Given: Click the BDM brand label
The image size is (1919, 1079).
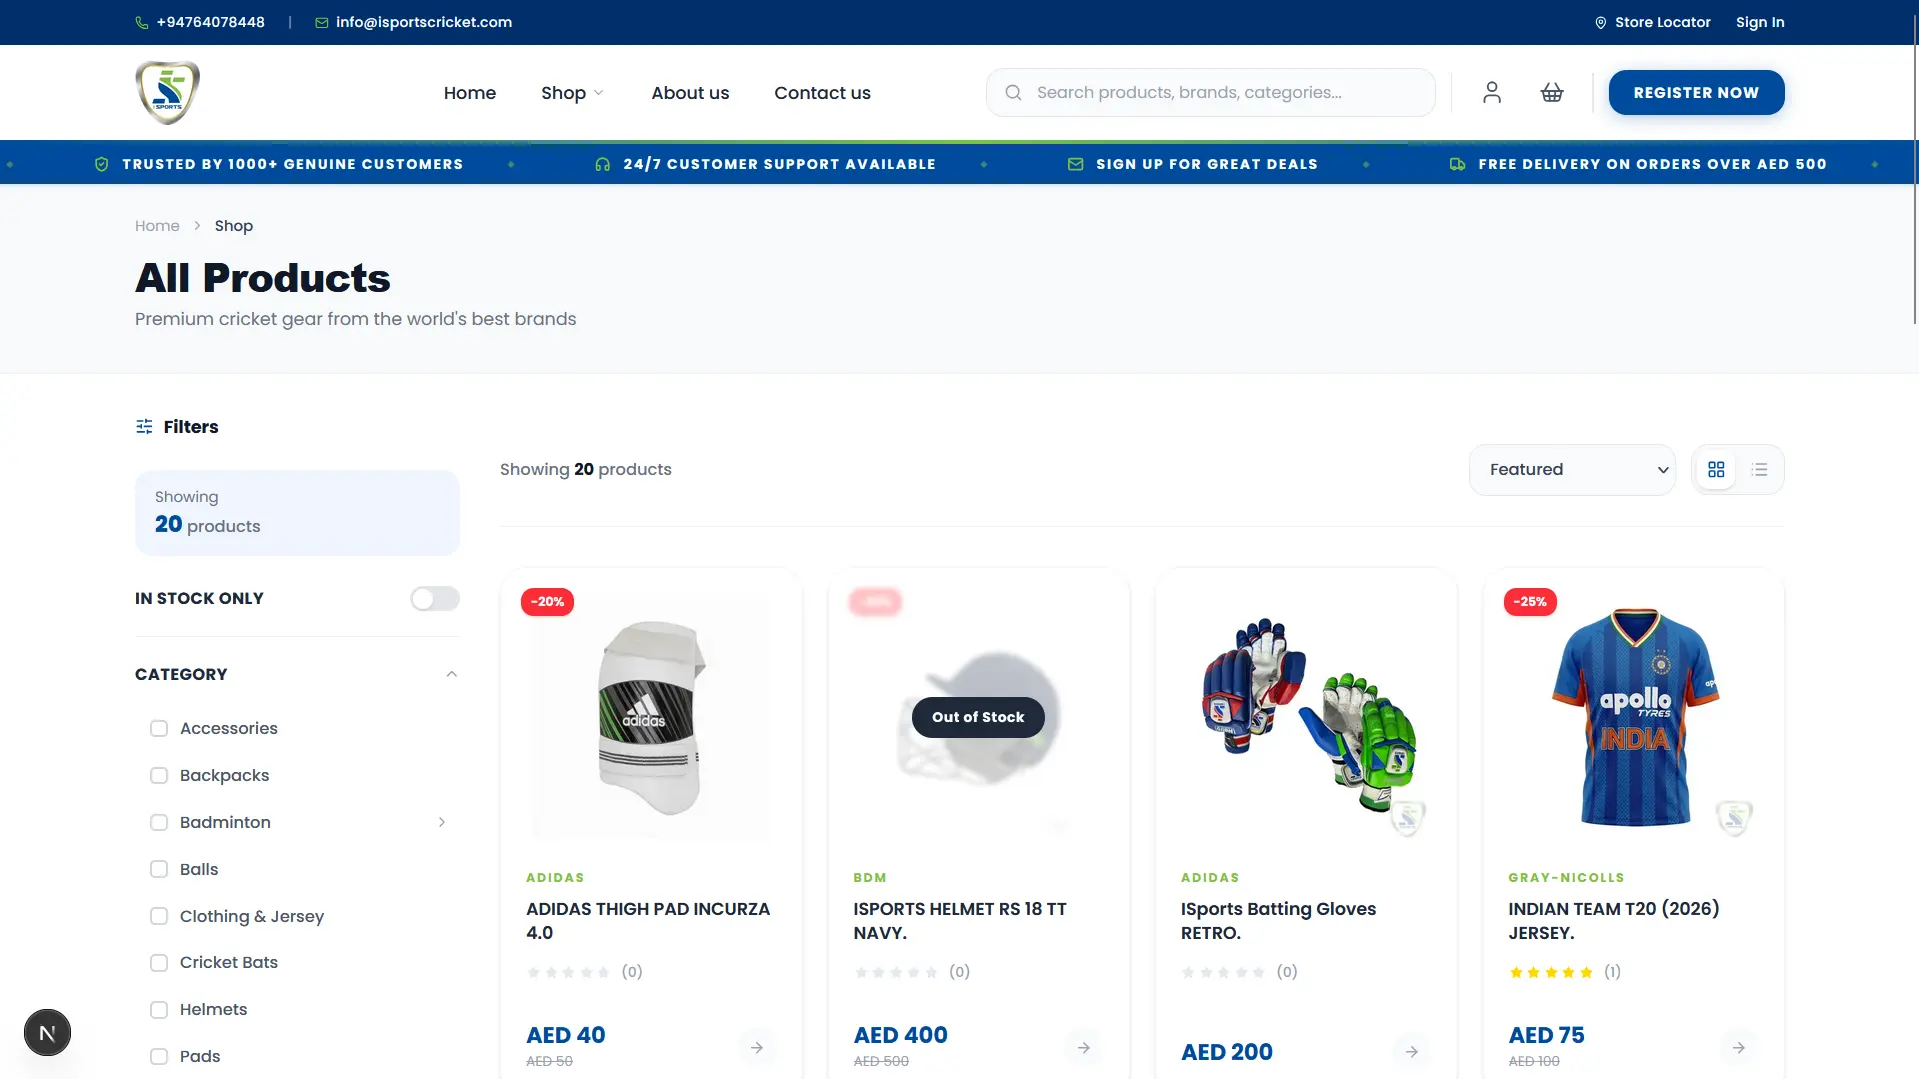Looking at the screenshot, I should 869,877.
